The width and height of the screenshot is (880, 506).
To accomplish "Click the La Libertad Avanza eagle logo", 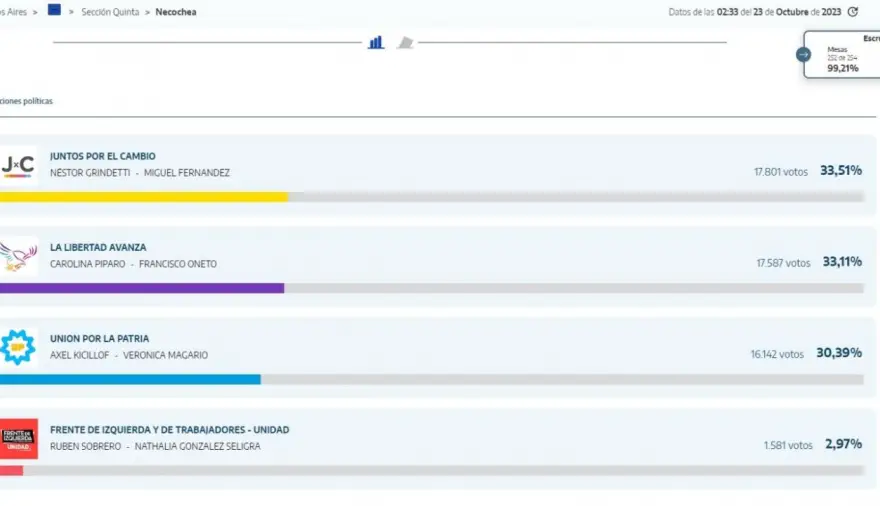I will tap(19, 256).
